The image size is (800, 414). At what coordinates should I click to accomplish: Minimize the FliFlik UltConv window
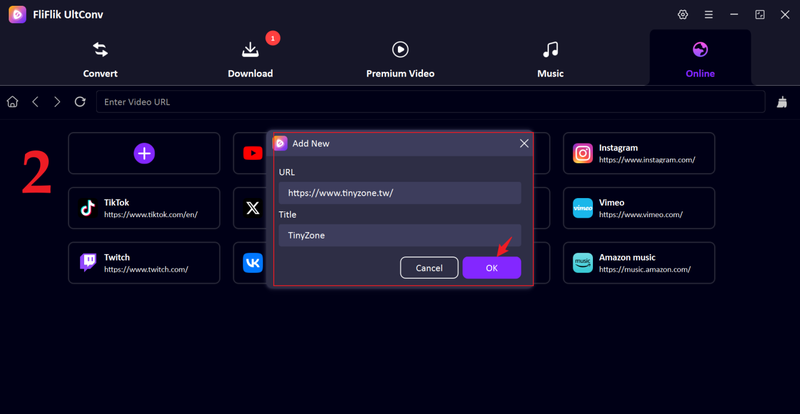[x=734, y=15]
